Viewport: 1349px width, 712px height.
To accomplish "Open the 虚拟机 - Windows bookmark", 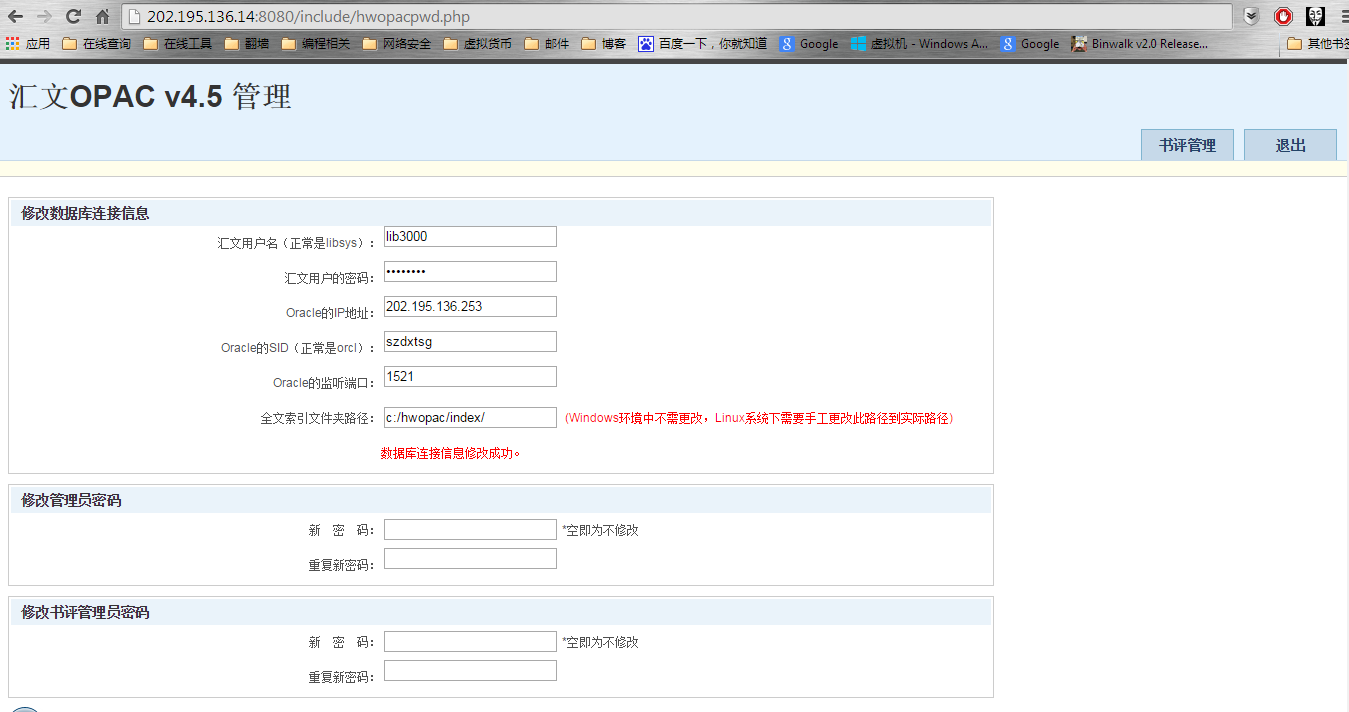I will [919, 44].
